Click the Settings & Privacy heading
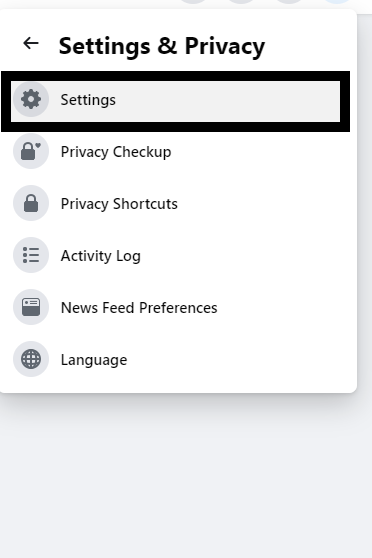This screenshot has height=558, width=372. pyautogui.click(x=162, y=46)
